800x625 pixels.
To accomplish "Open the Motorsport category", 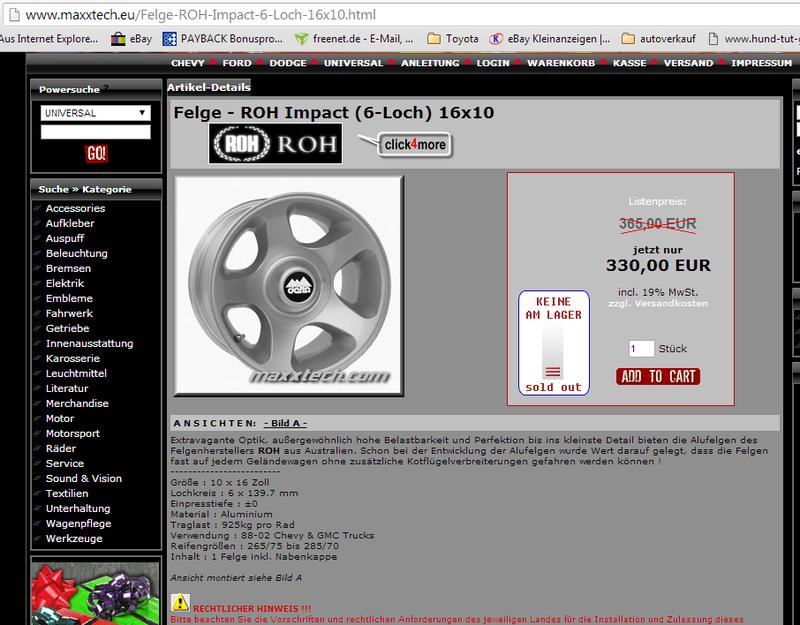I will (72, 433).
